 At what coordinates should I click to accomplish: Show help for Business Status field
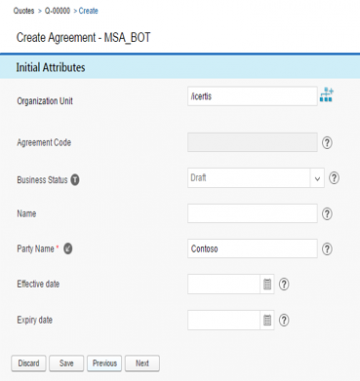coord(334,178)
